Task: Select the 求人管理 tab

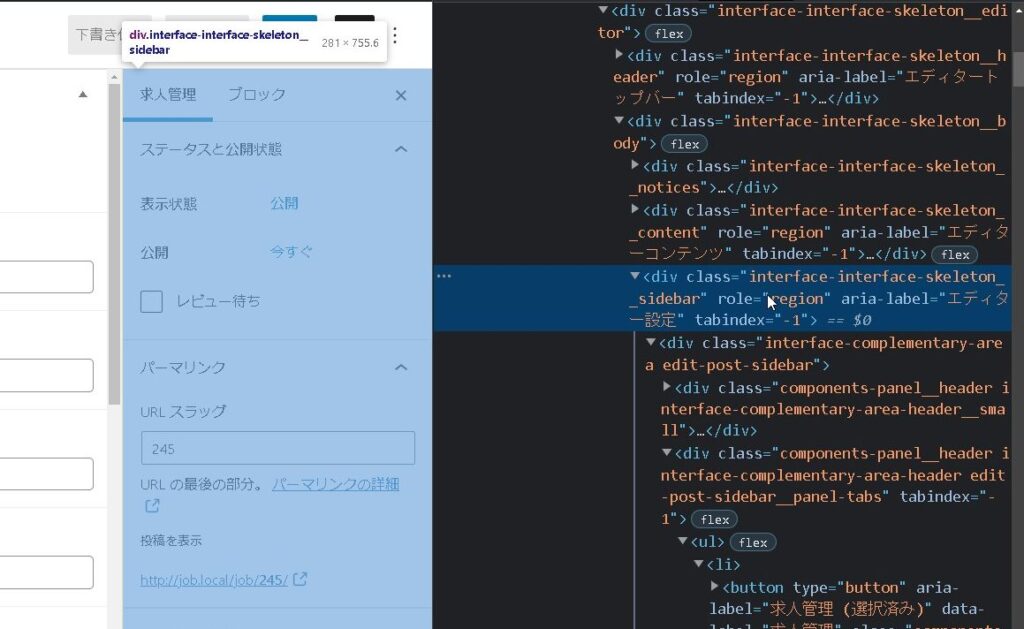Action: coord(168,95)
